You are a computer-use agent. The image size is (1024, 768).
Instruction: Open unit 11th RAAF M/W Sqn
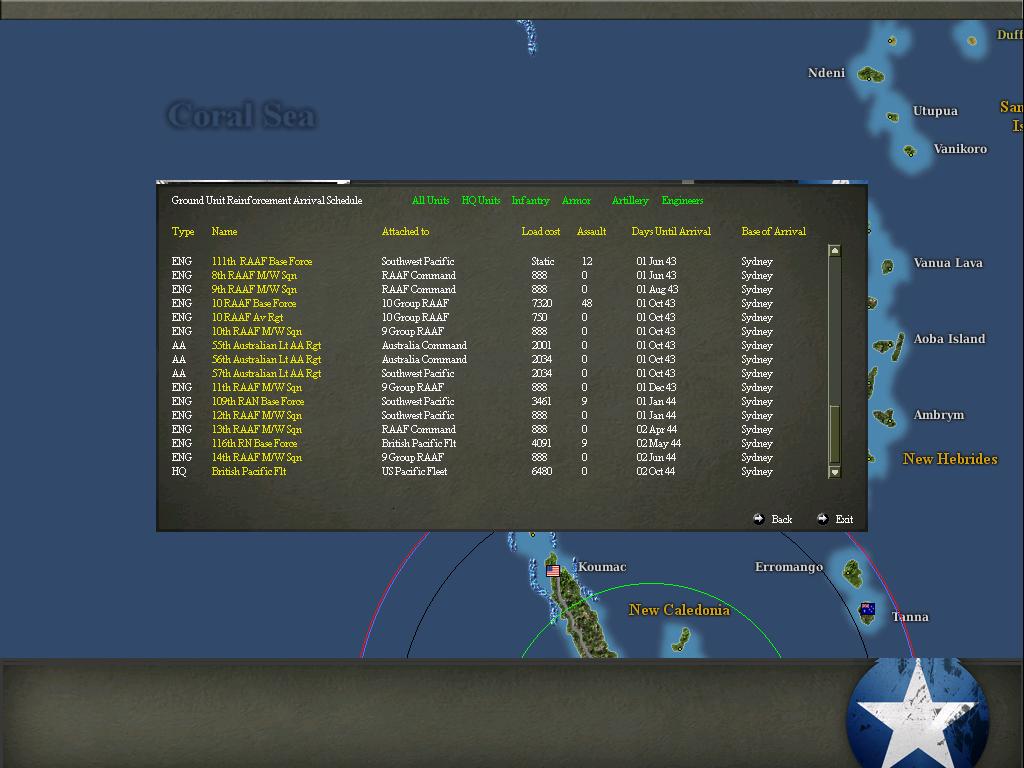[x=257, y=388]
